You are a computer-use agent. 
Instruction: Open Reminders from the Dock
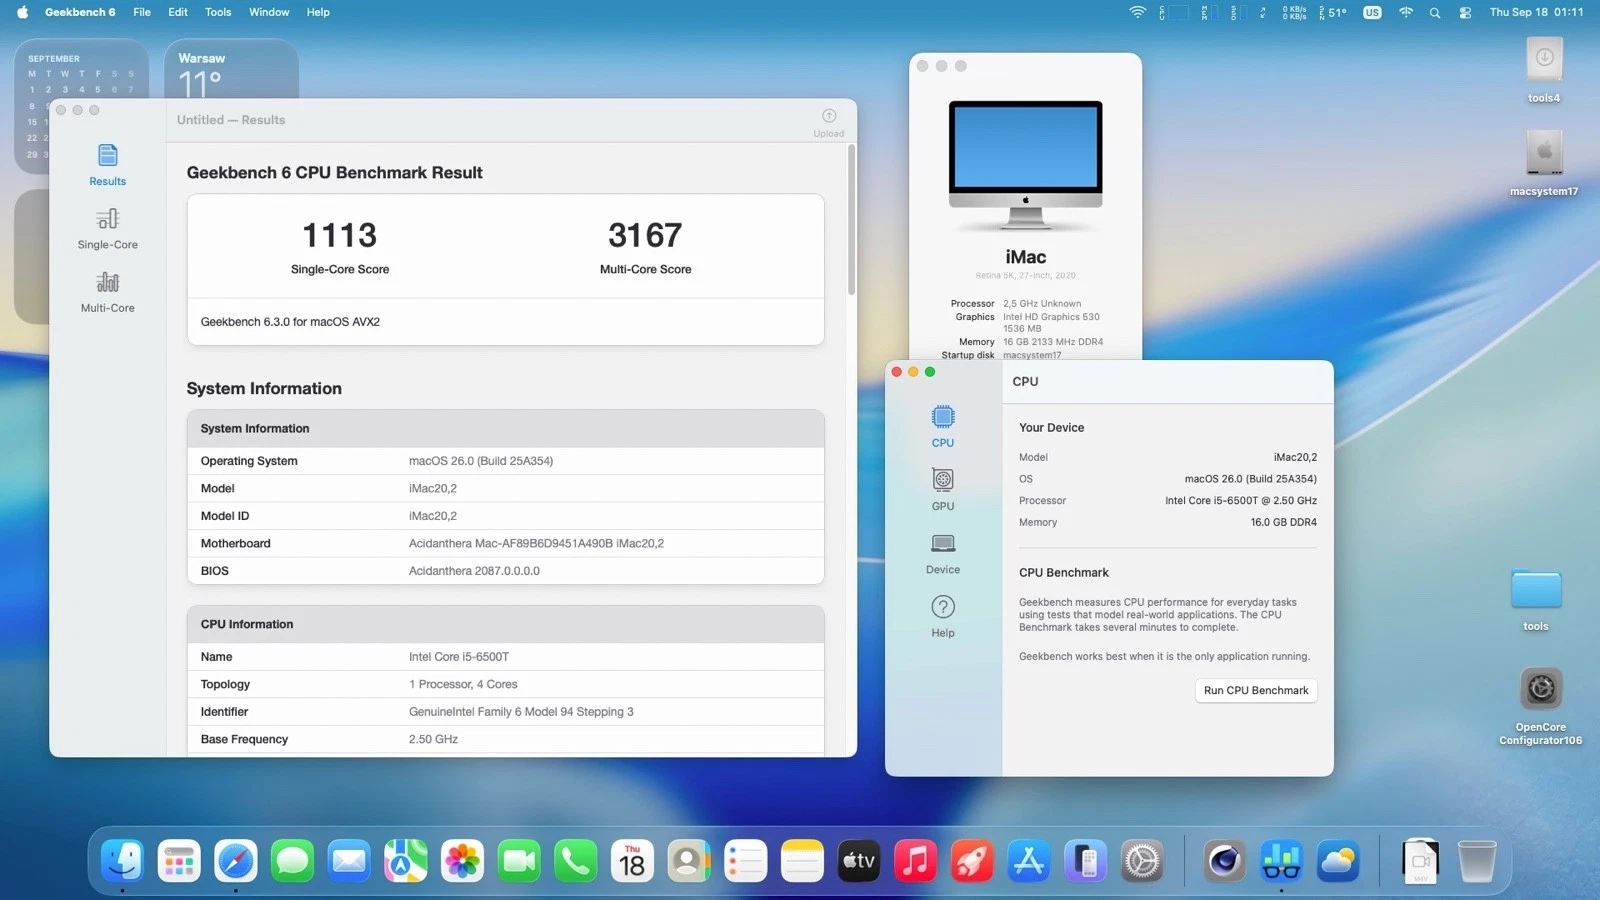point(746,860)
